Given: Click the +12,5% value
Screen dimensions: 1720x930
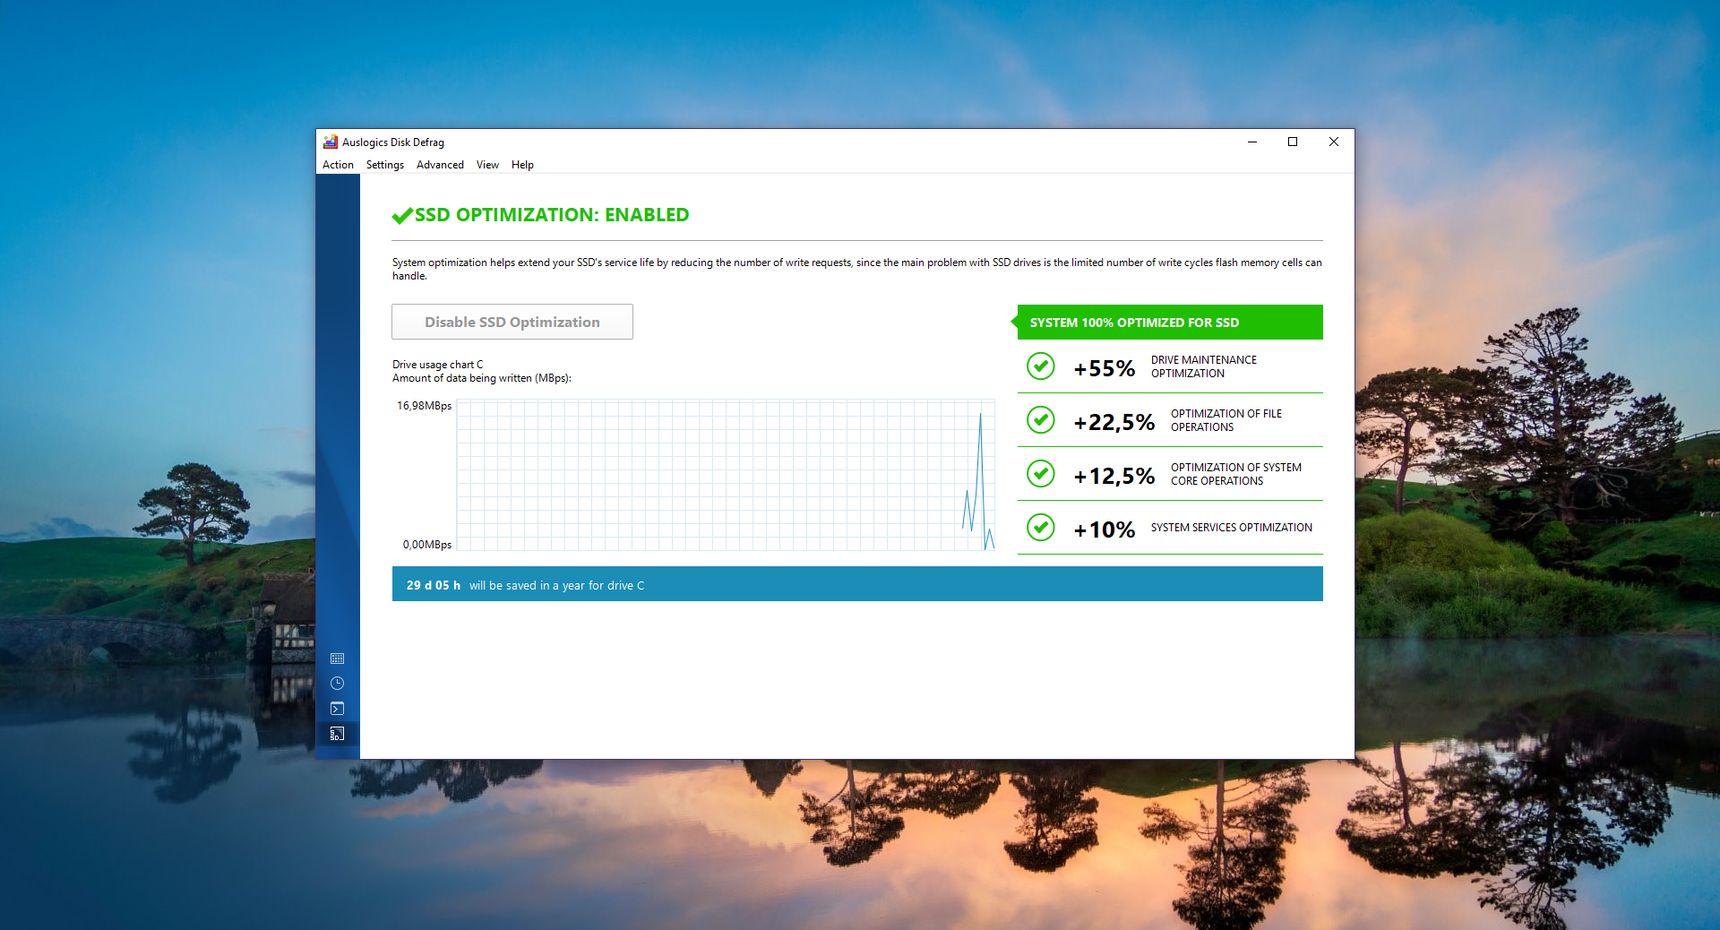Looking at the screenshot, I should pyautogui.click(x=1114, y=476).
